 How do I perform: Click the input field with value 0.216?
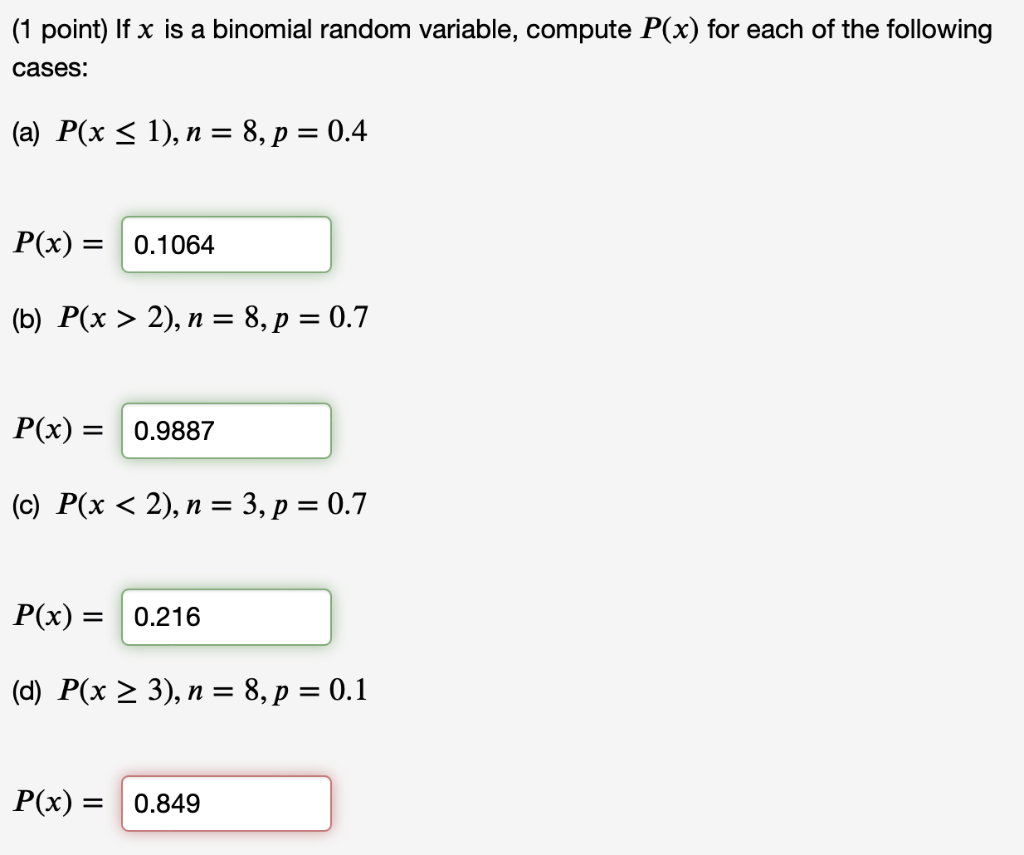(225, 617)
